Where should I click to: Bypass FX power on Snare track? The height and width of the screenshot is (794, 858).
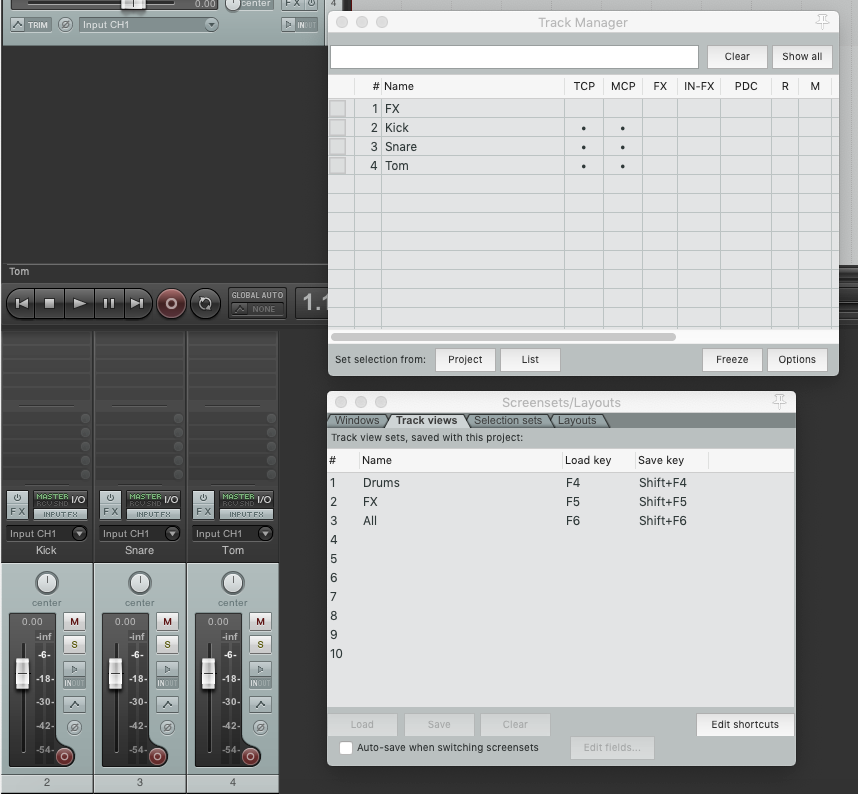111,497
